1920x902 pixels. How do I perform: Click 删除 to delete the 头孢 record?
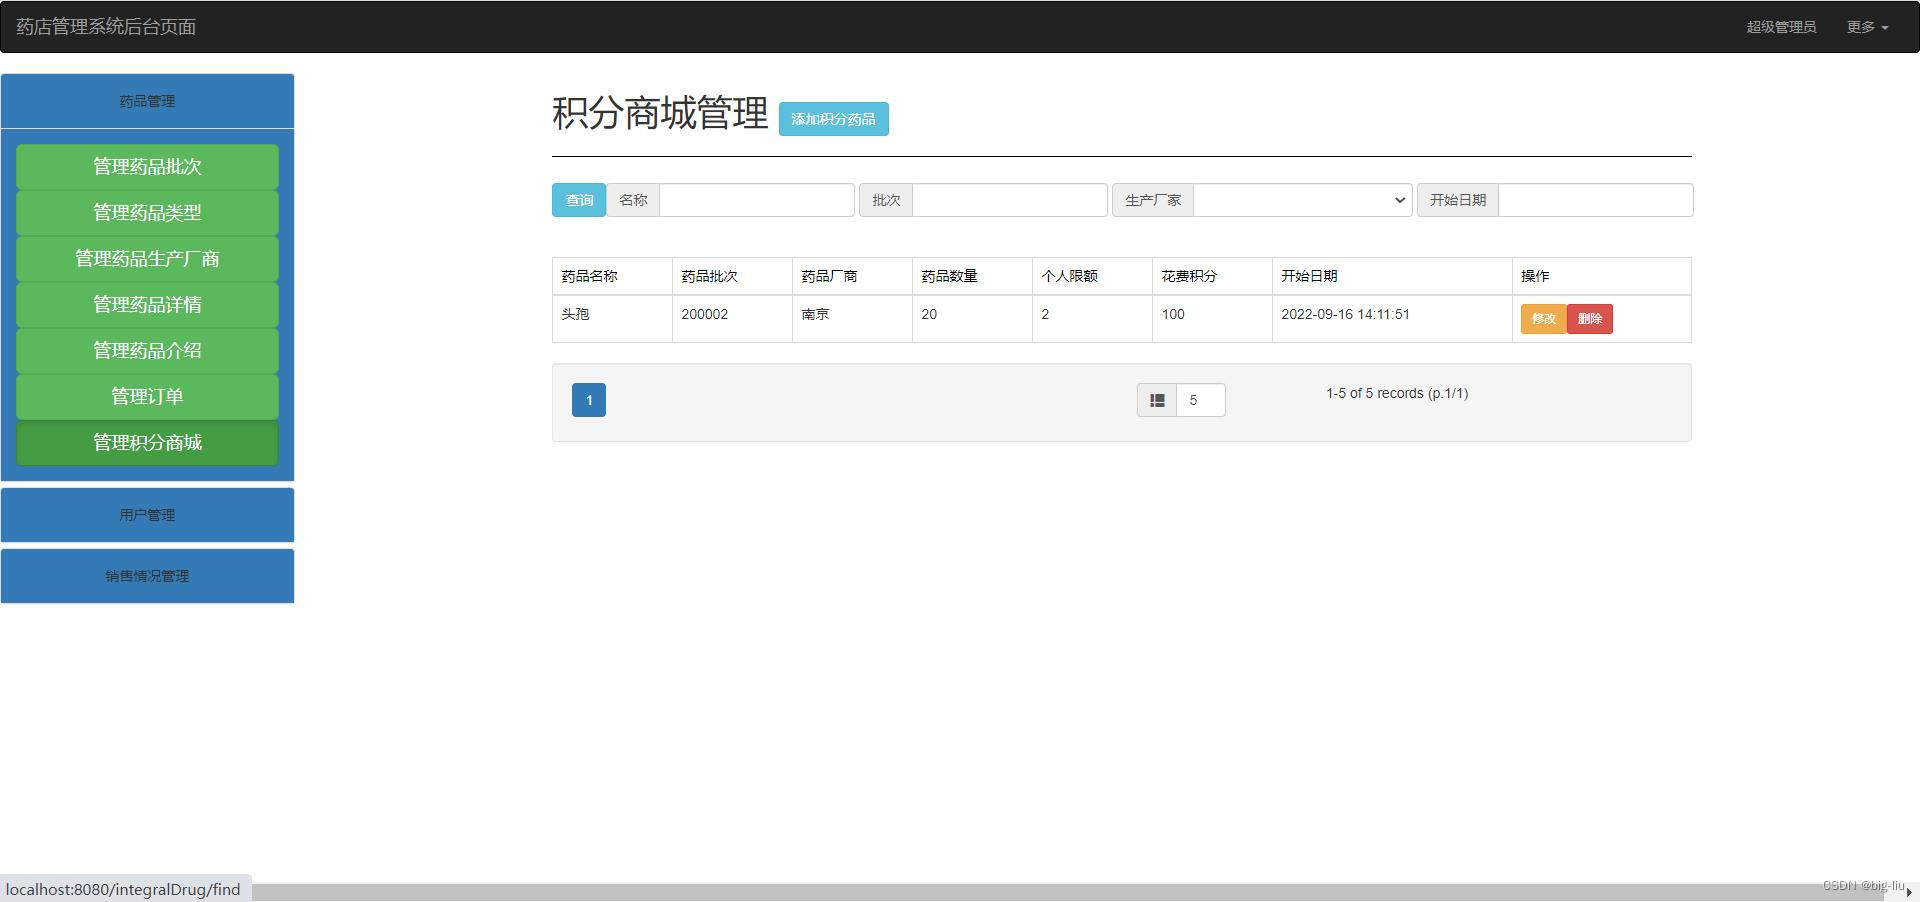(x=1589, y=318)
